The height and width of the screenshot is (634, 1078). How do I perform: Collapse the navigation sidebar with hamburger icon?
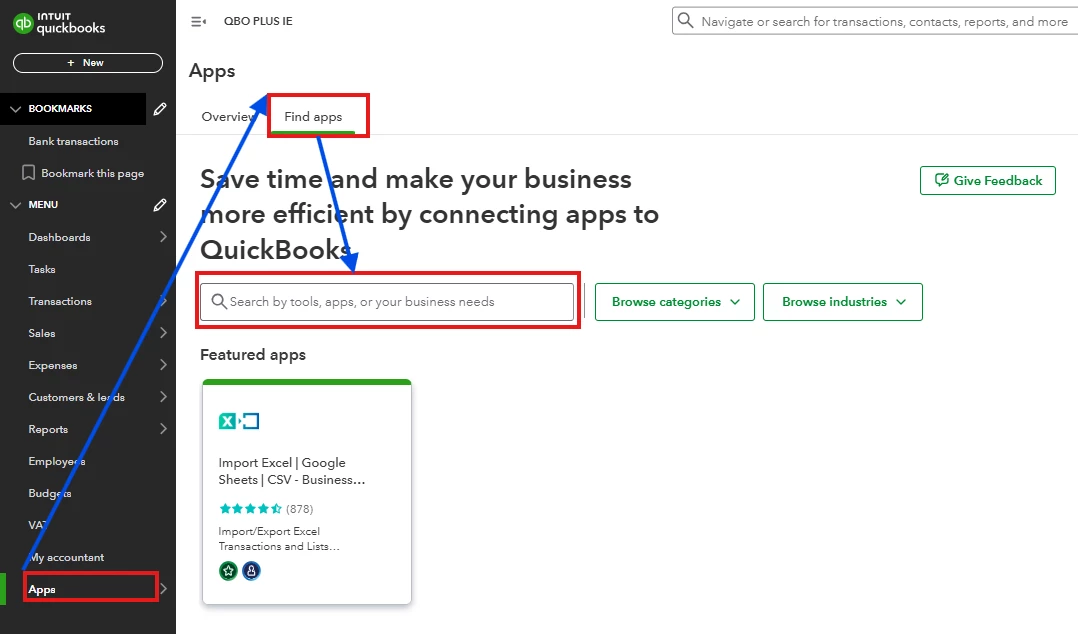[198, 21]
